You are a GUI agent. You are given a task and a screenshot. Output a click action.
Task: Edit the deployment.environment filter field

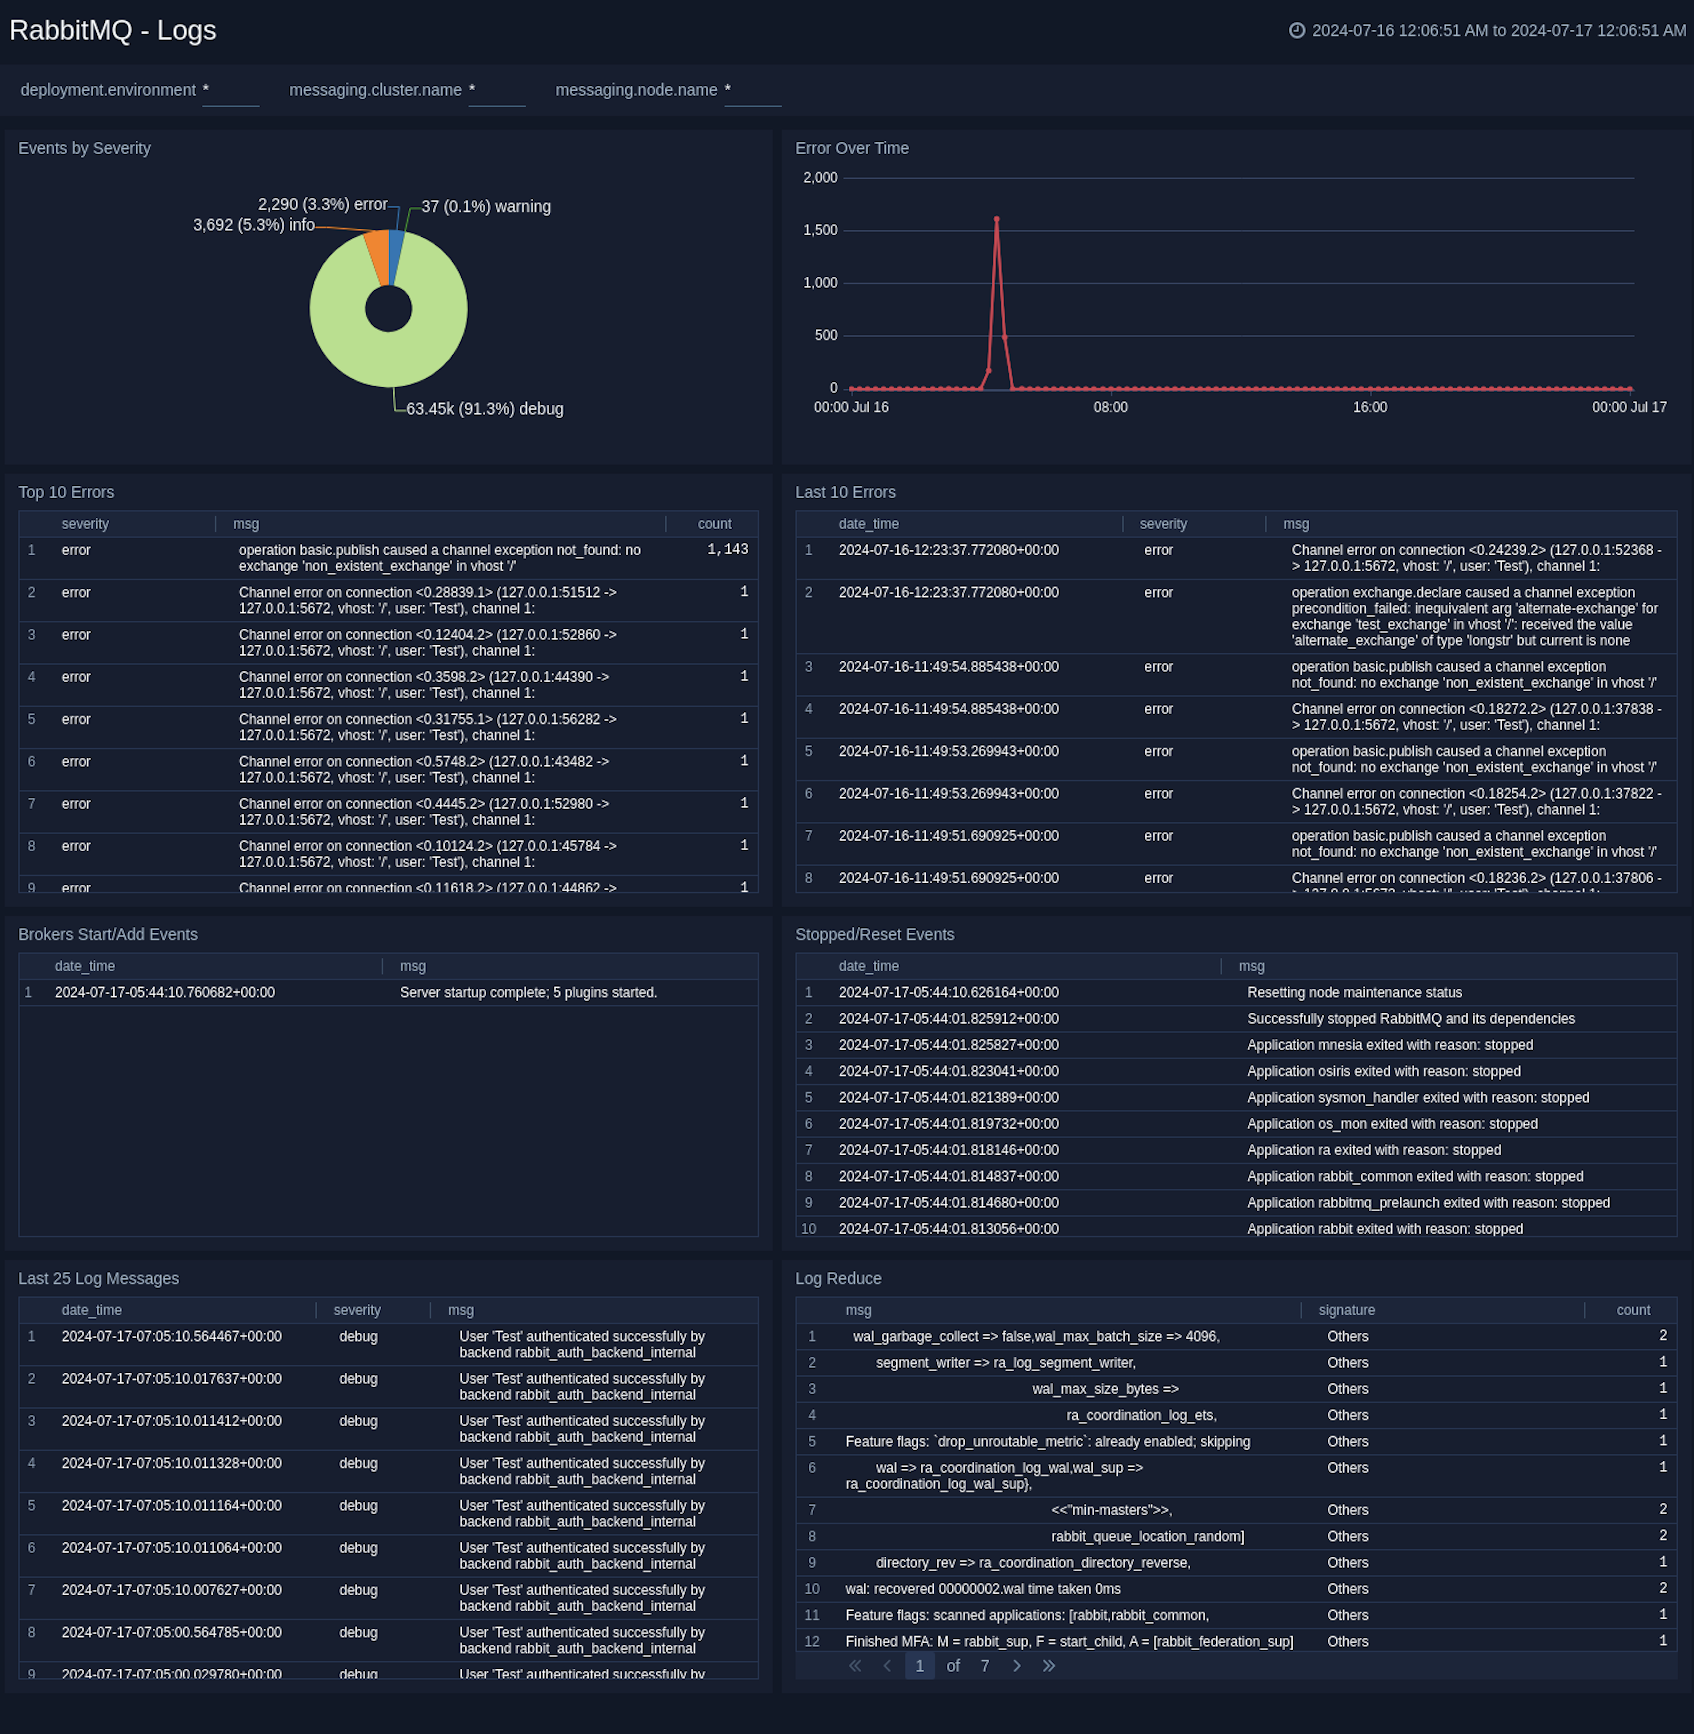231,91
